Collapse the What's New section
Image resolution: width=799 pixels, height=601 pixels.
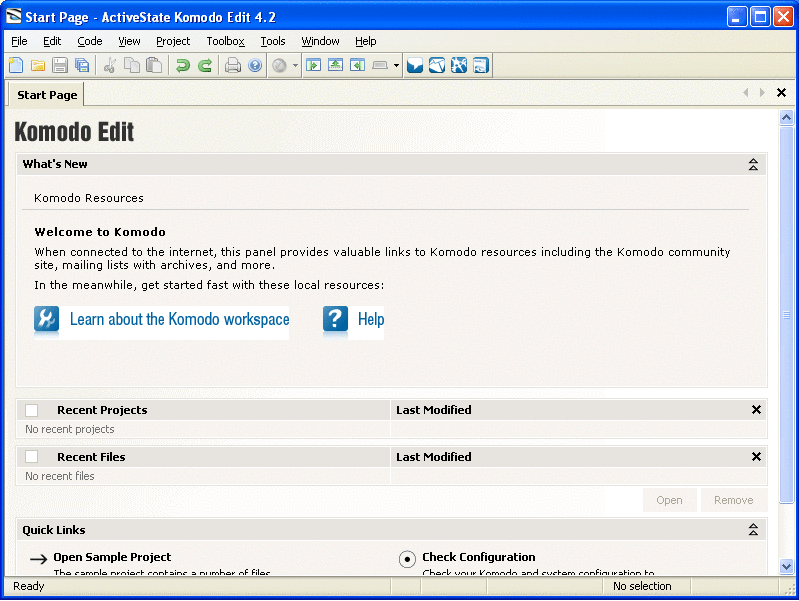point(753,165)
